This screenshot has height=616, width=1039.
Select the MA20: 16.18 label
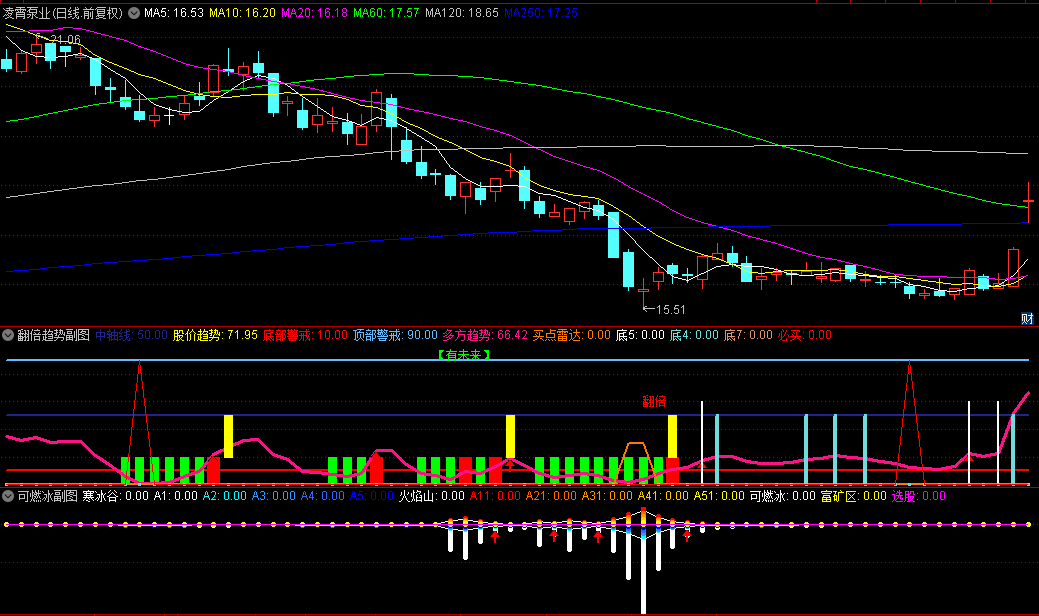point(314,13)
